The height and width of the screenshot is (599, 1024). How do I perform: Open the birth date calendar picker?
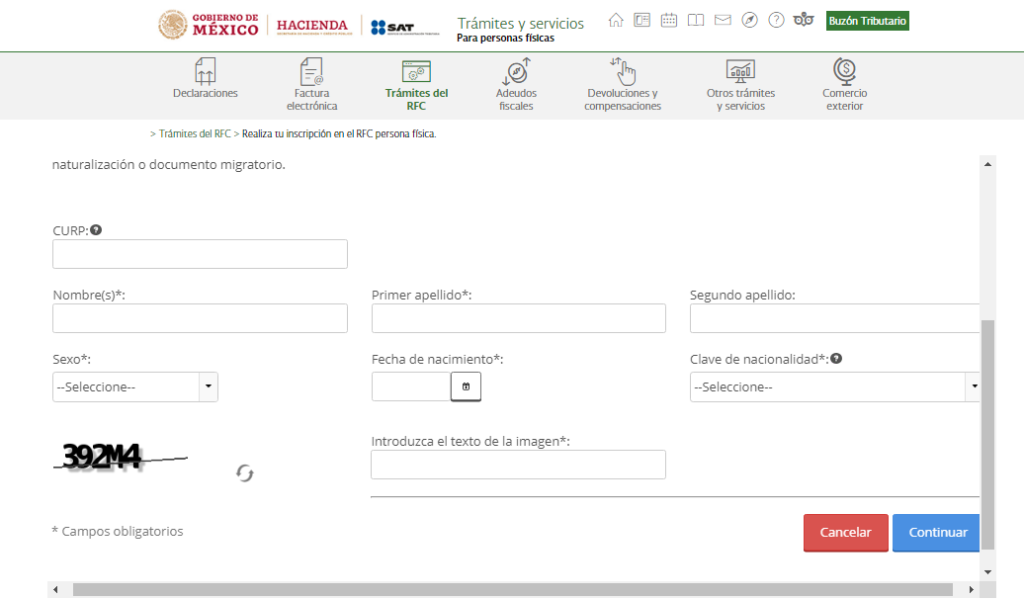point(466,387)
